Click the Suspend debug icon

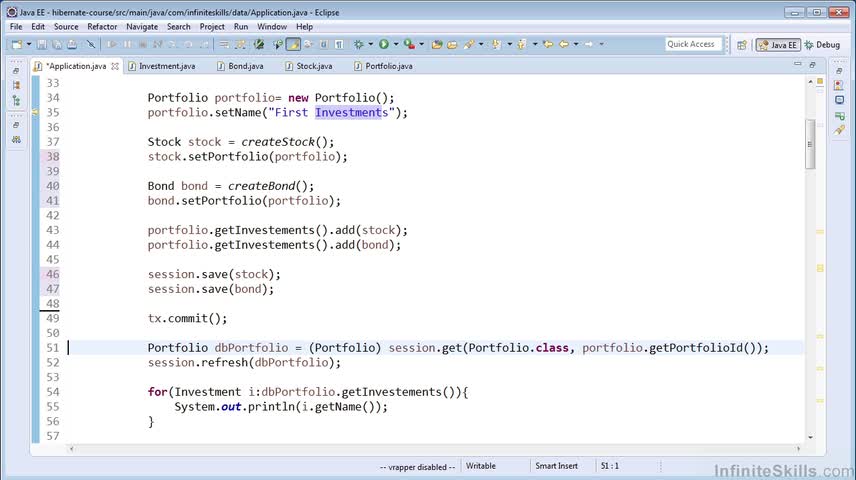pos(127,44)
